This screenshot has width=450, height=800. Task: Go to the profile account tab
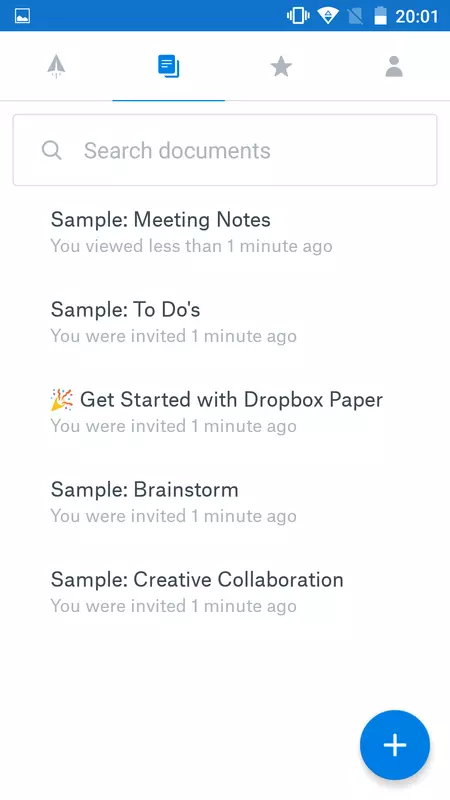(394, 66)
